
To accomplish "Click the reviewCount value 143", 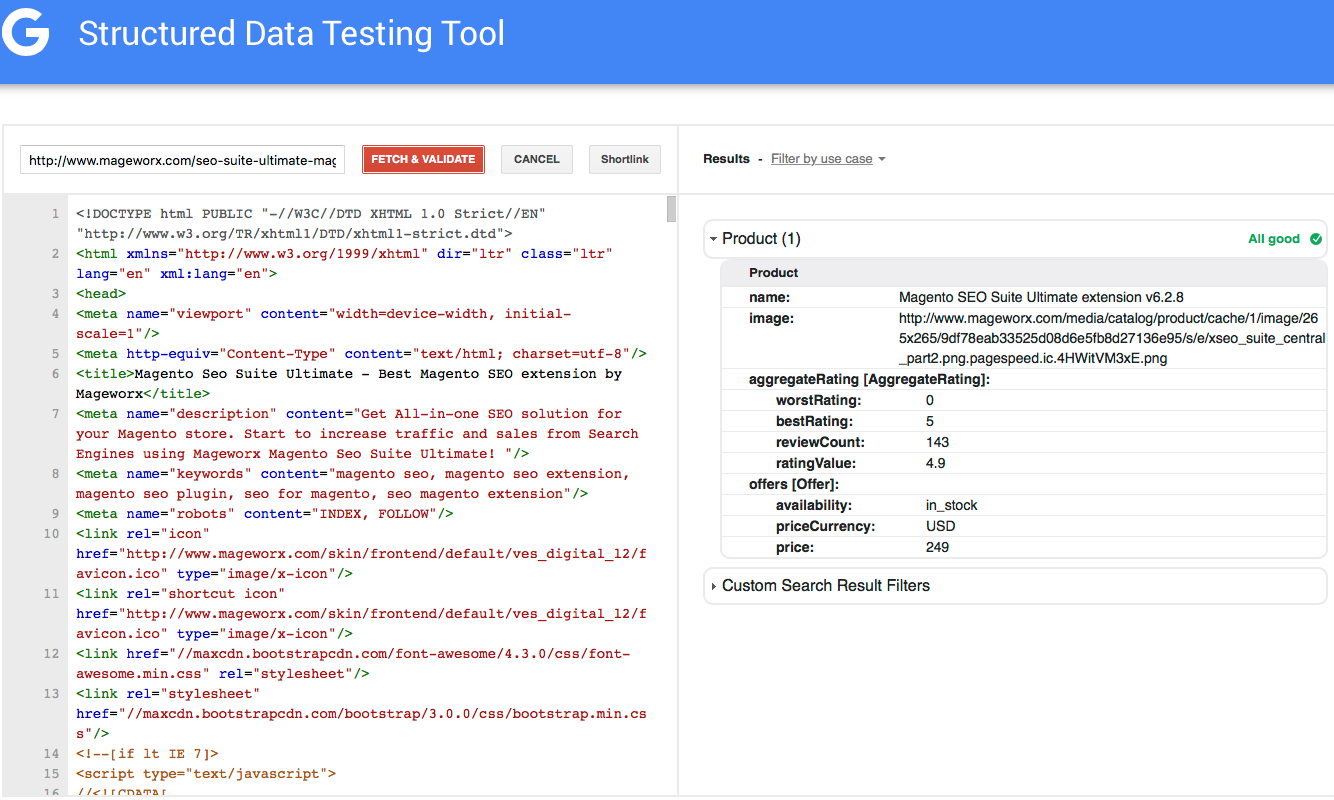I will (x=938, y=443).
